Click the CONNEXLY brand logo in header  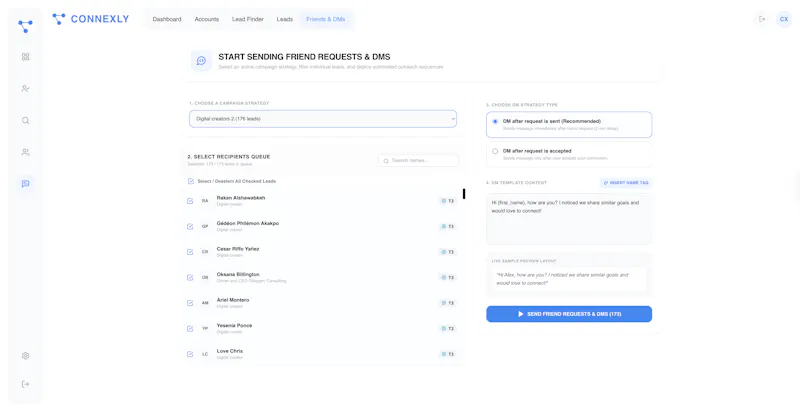[x=91, y=19]
